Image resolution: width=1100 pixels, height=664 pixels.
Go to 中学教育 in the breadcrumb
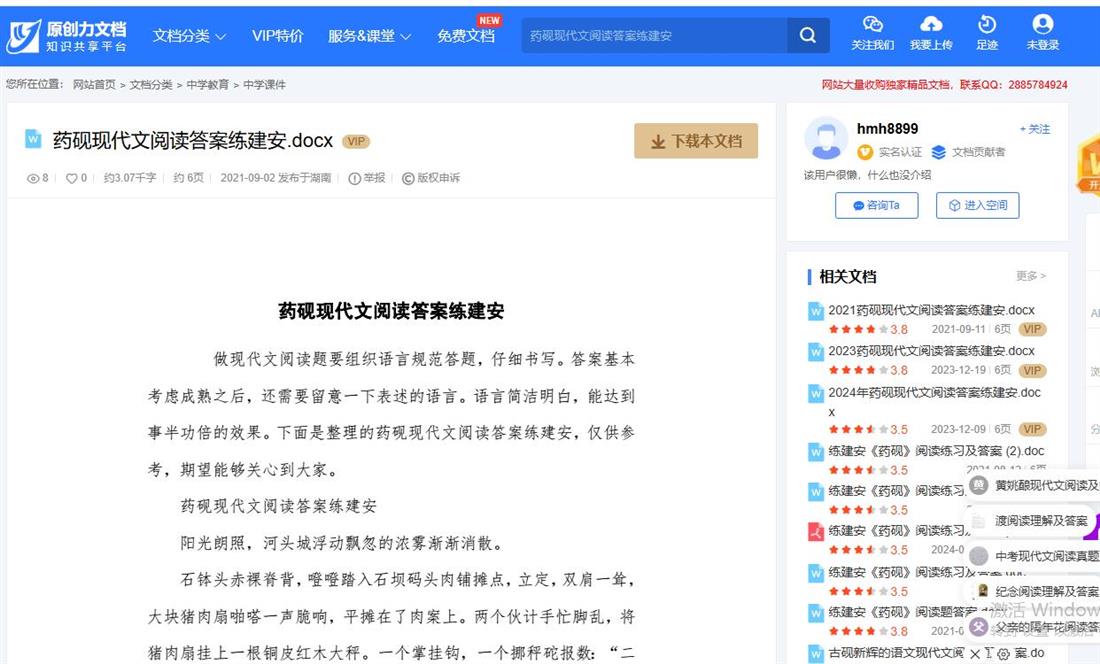click(208, 85)
